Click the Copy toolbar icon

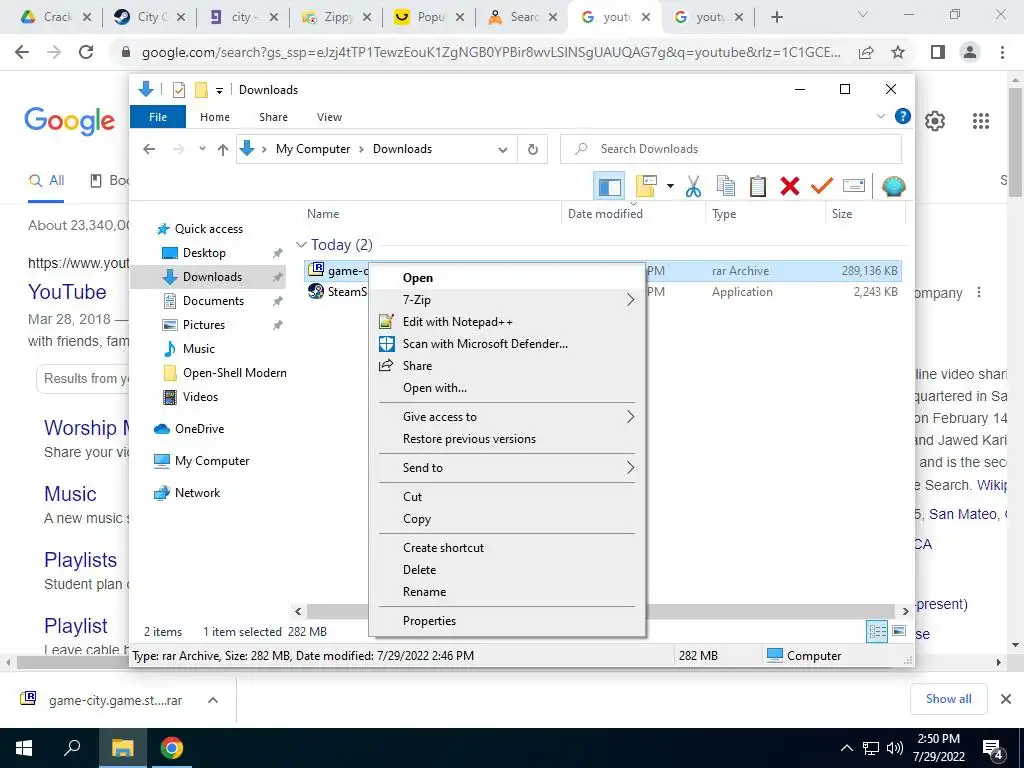coord(725,186)
